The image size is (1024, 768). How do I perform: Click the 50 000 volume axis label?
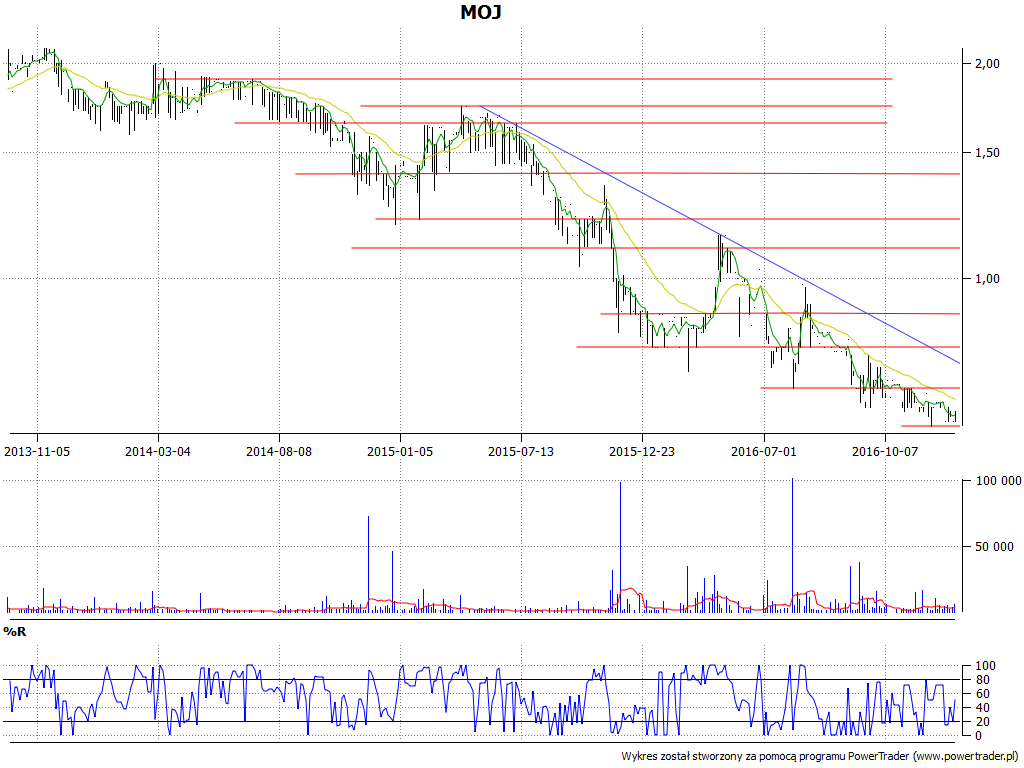click(x=994, y=547)
